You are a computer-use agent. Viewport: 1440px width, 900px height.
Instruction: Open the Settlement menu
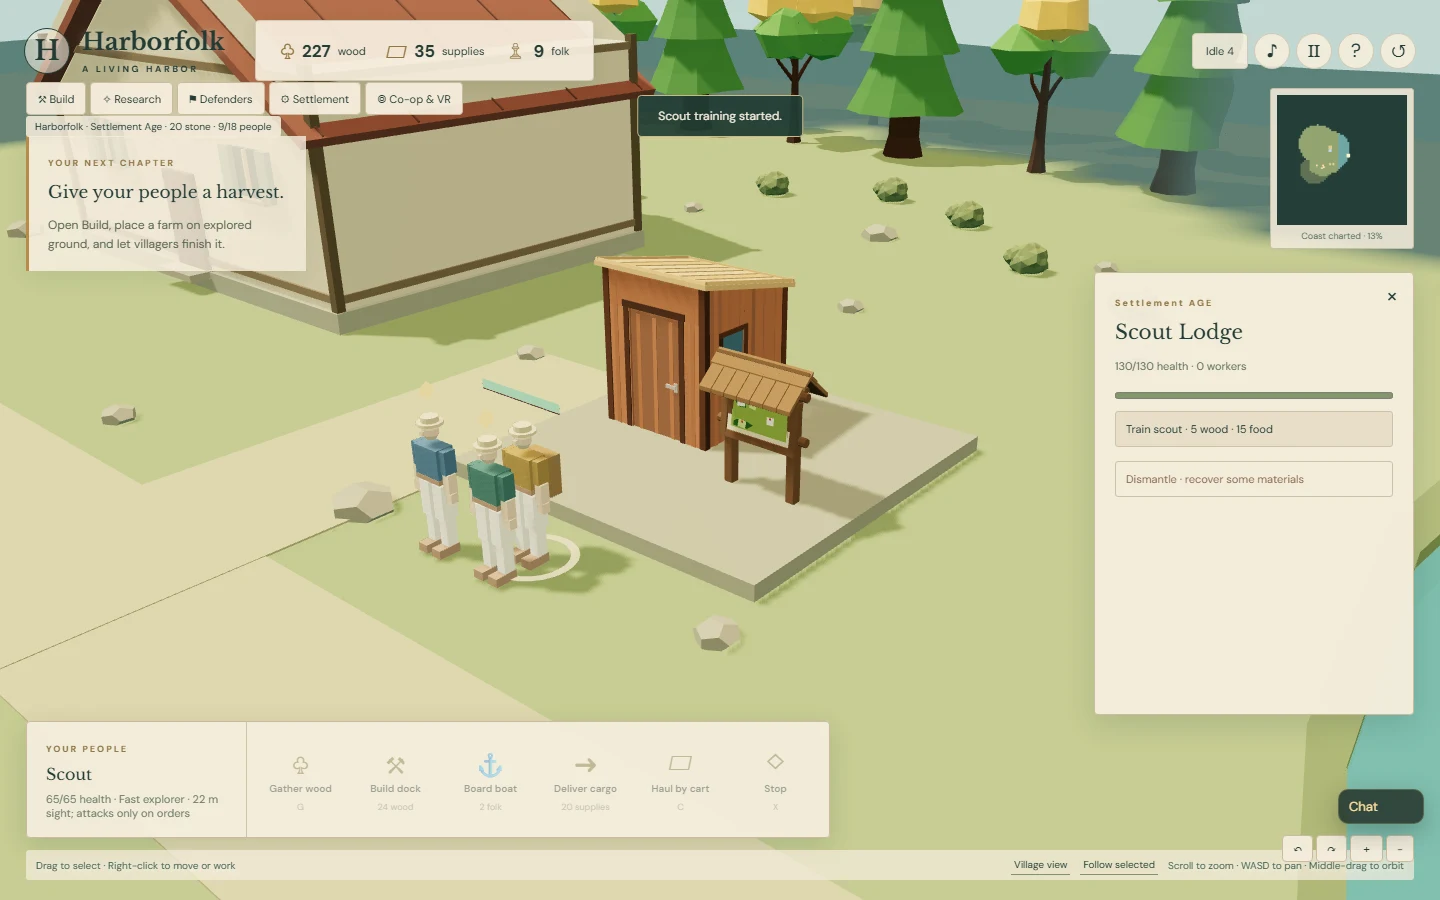(x=315, y=99)
